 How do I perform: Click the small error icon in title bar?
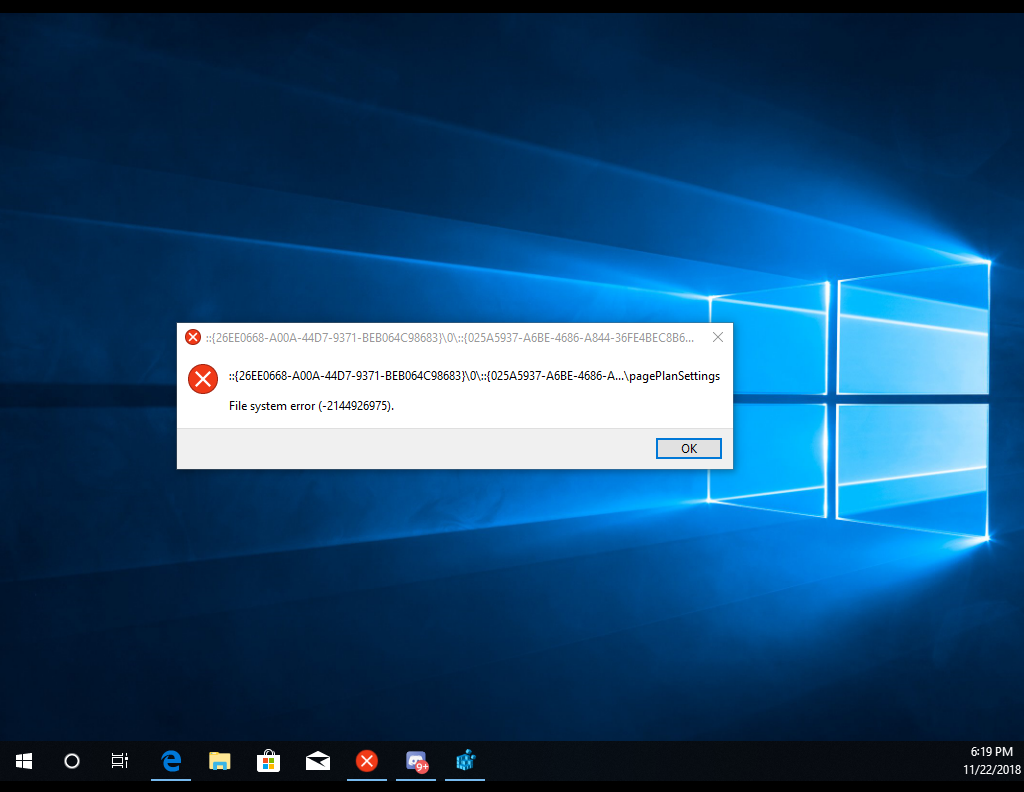(193, 337)
